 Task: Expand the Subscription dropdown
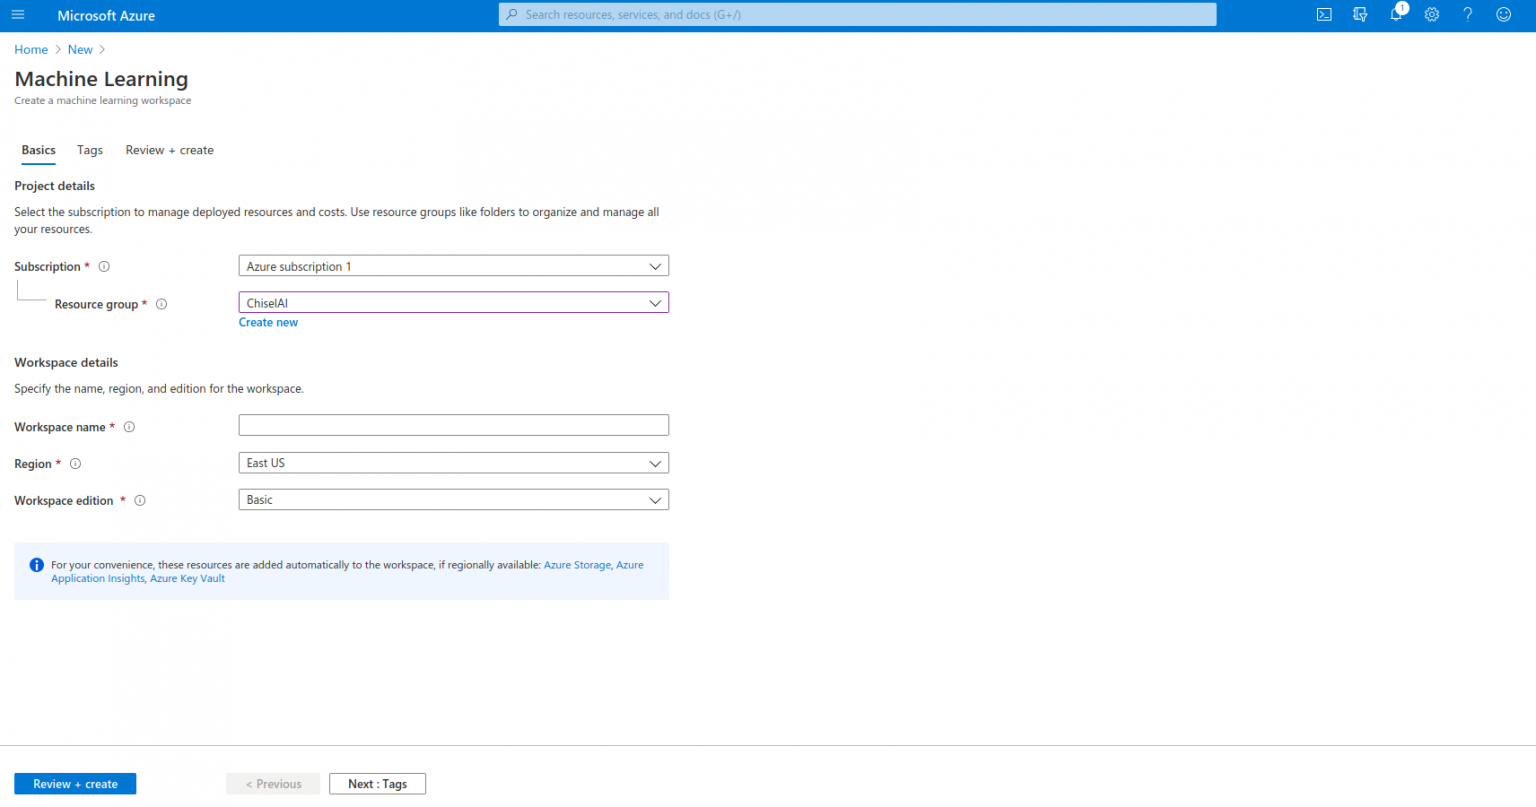(x=453, y=266)
